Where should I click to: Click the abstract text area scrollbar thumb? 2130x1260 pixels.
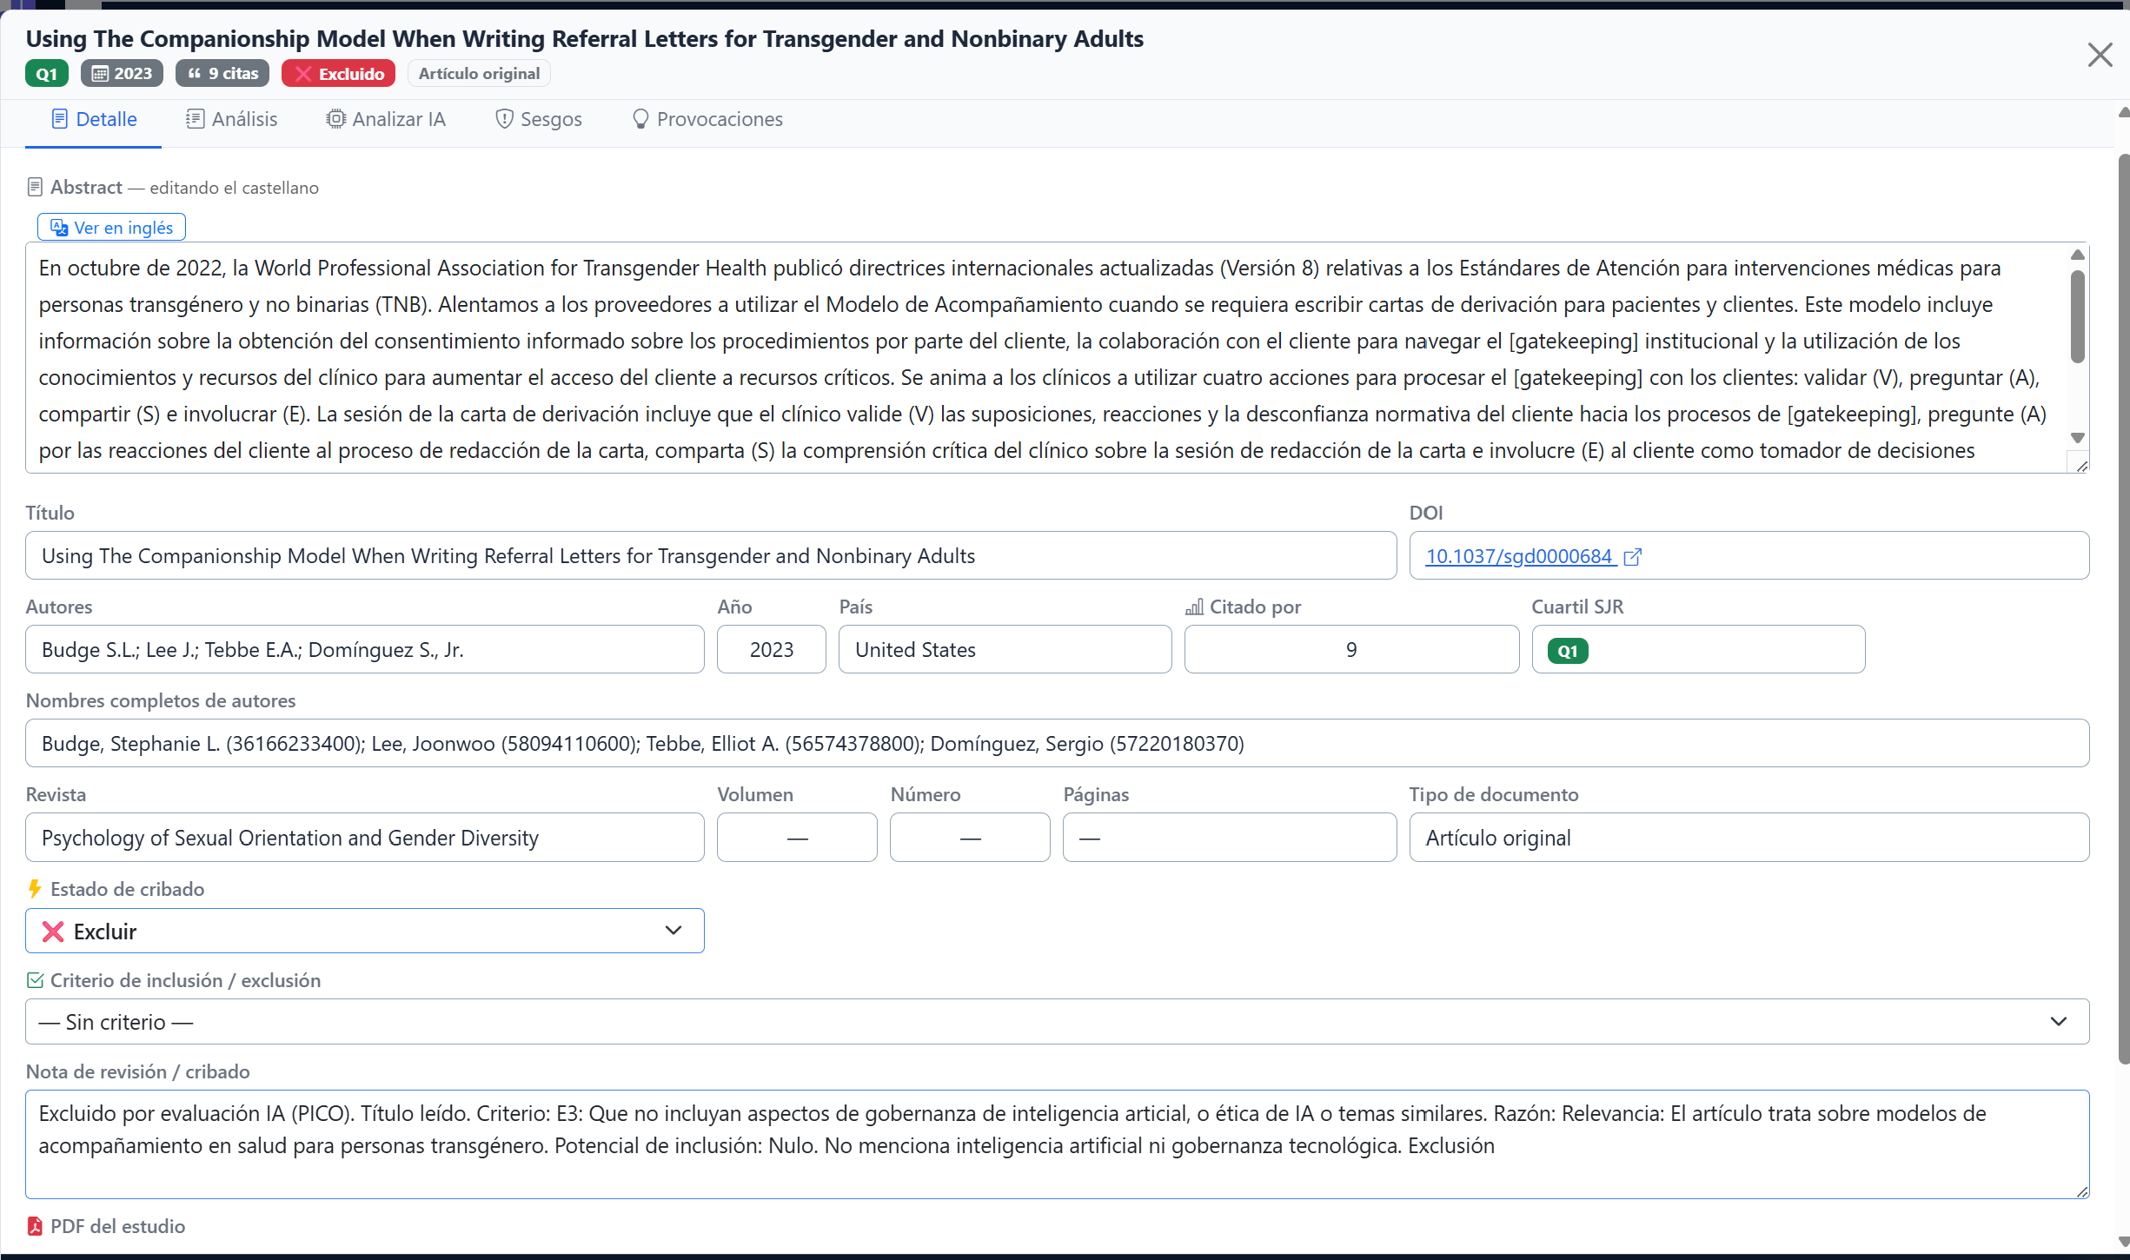[2077, 316]
